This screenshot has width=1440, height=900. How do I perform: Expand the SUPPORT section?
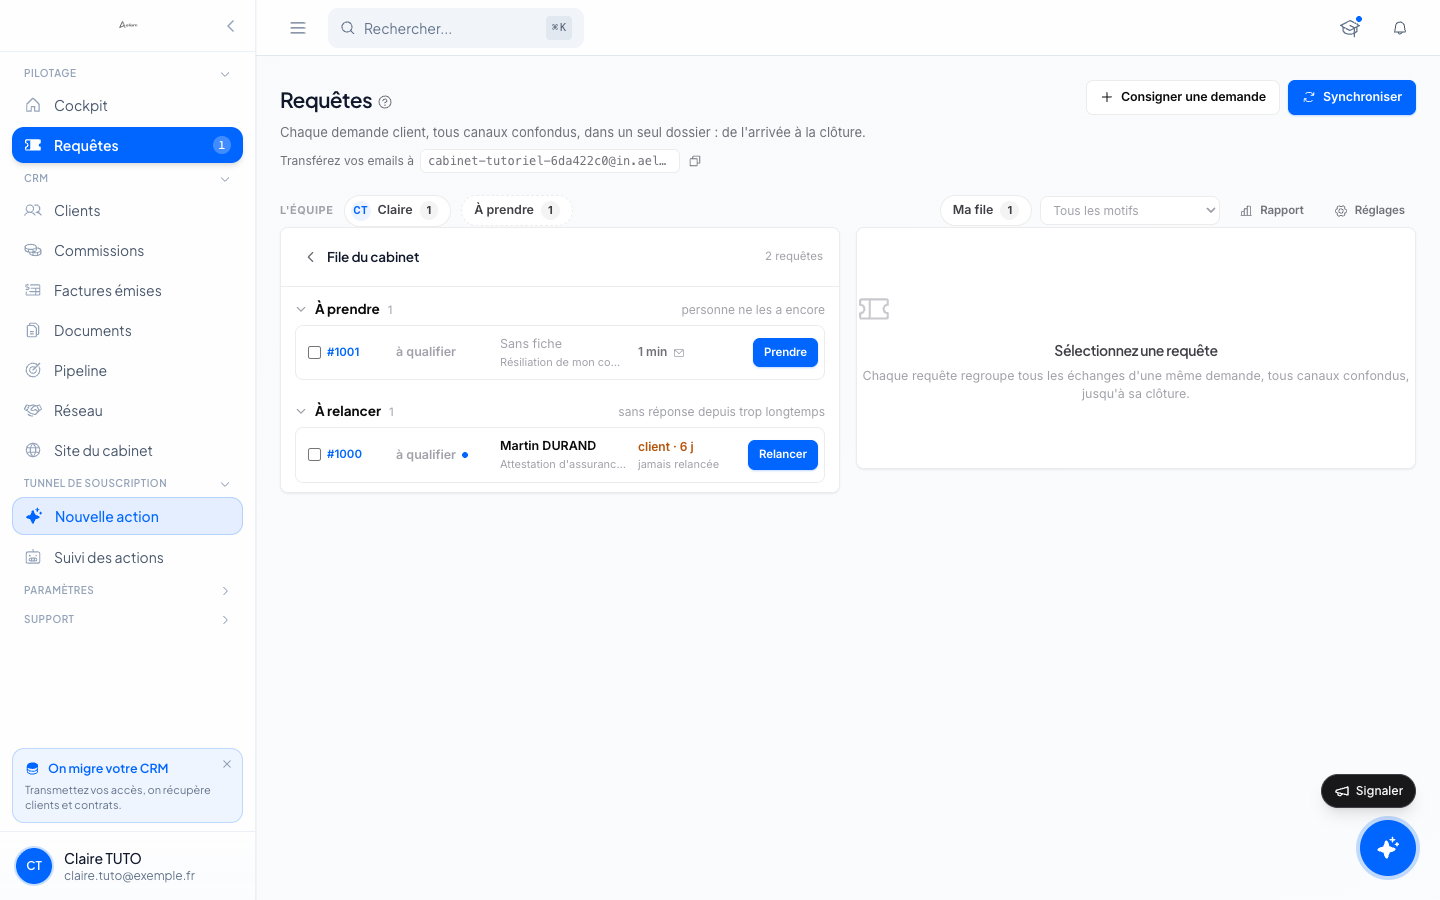[225, 620]
